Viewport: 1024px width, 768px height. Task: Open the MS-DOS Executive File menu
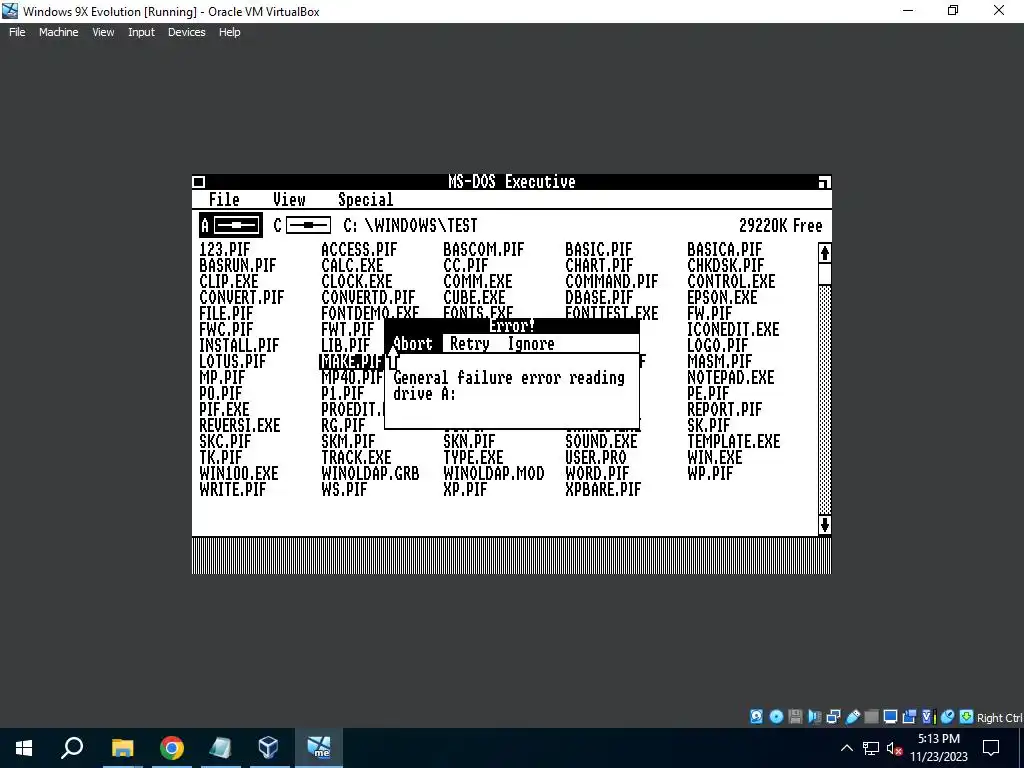(224, 200)
